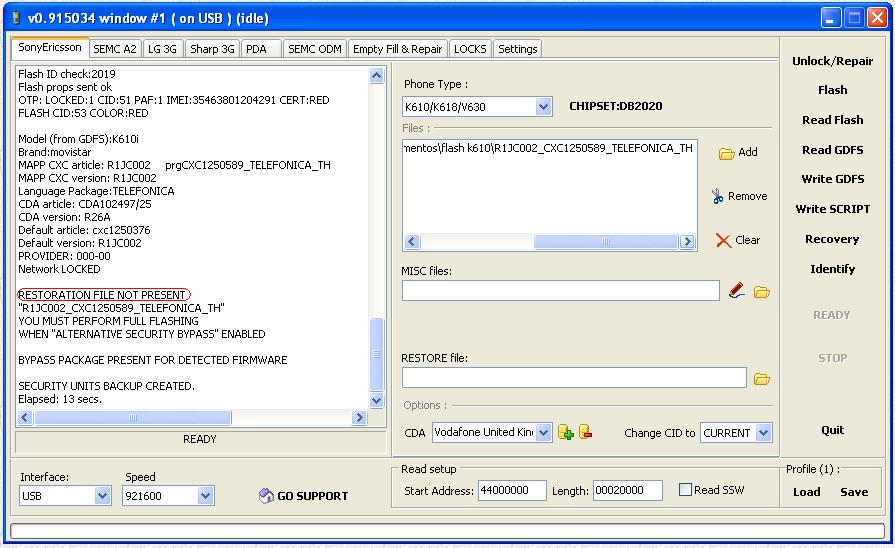
Task: Click the "Brand:movistar" log line
Action: [55, 152]
